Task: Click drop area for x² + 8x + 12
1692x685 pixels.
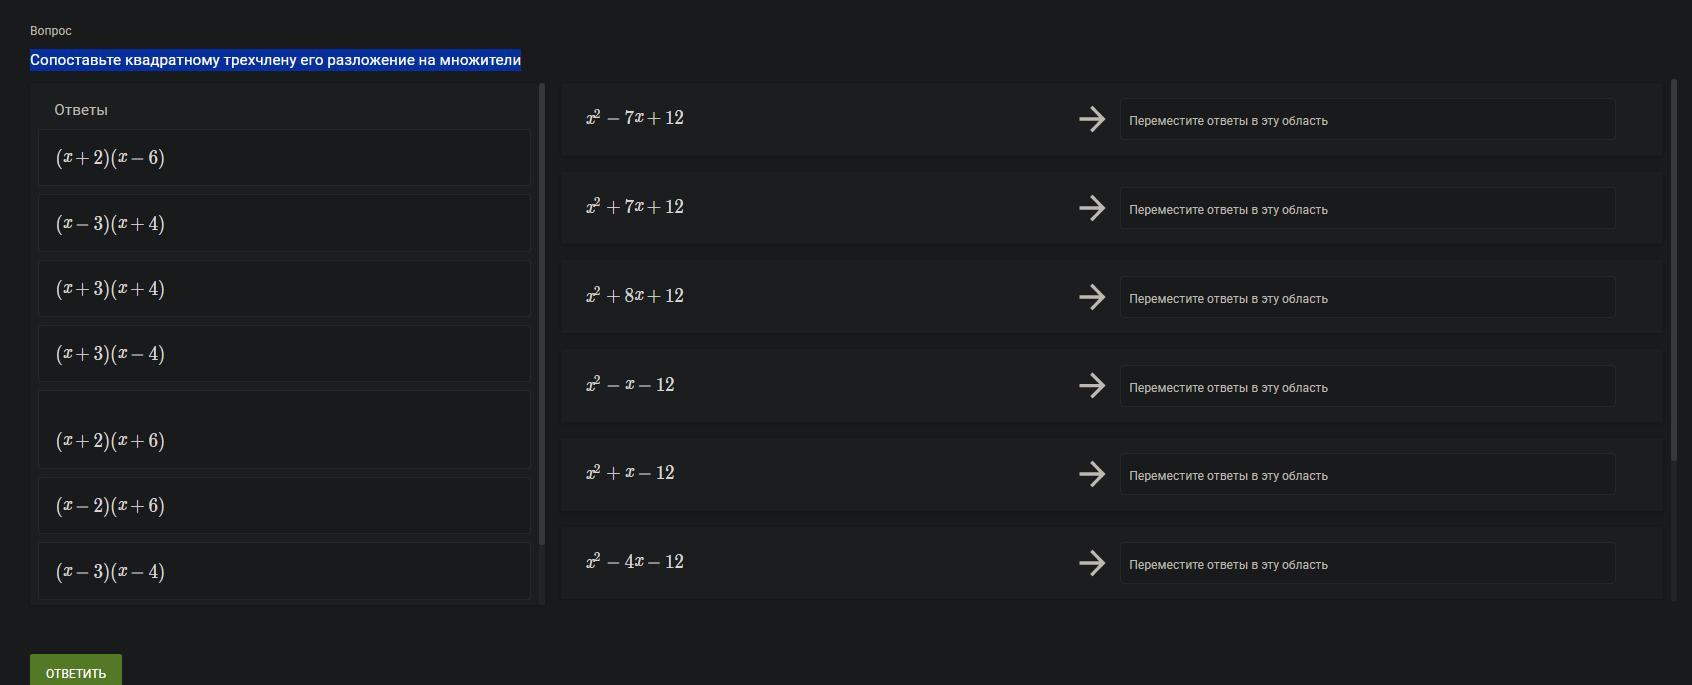Action: [1366, 298]
